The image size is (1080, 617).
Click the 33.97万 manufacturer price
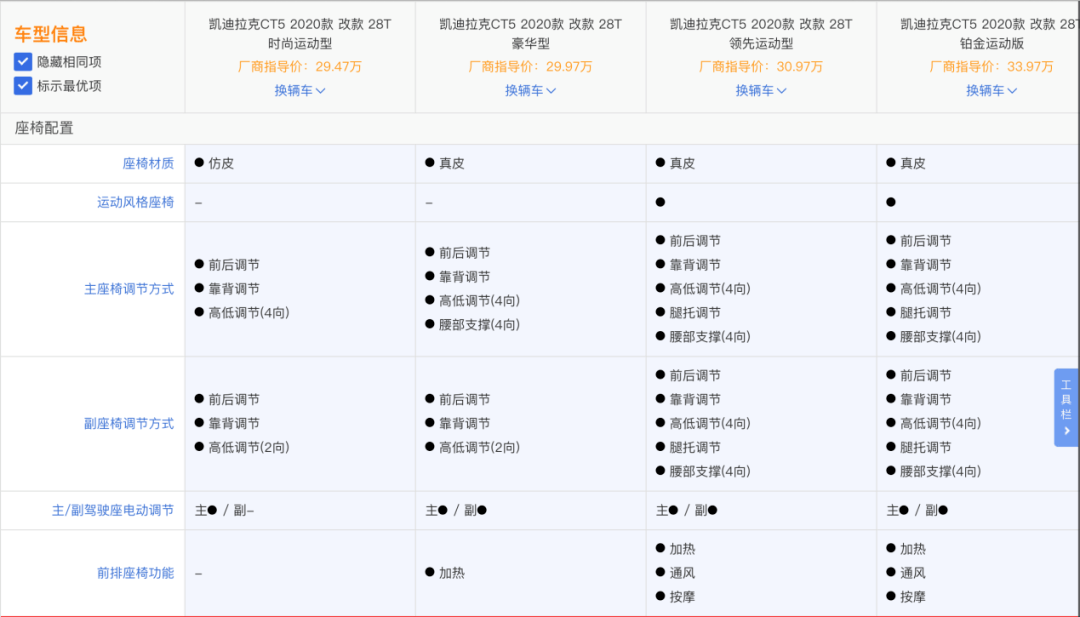tap(1029, 67)
